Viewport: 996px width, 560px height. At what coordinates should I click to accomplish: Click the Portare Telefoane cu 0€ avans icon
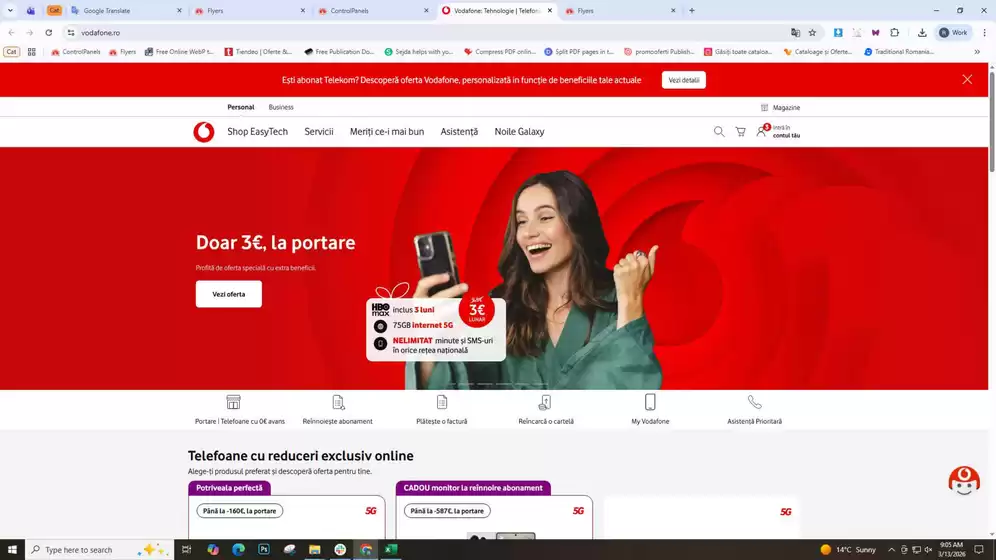click(x=233, y=402)
